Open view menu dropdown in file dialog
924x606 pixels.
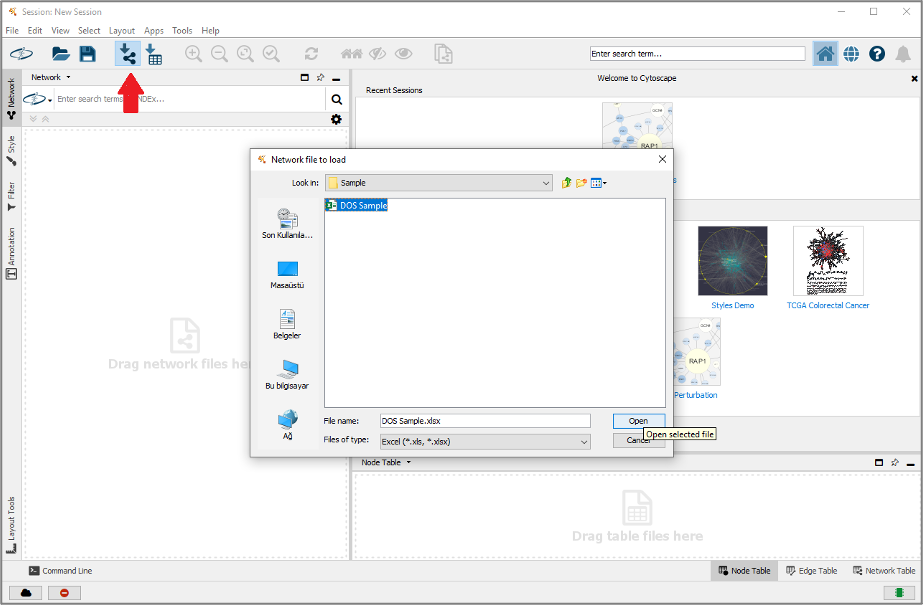599,183
